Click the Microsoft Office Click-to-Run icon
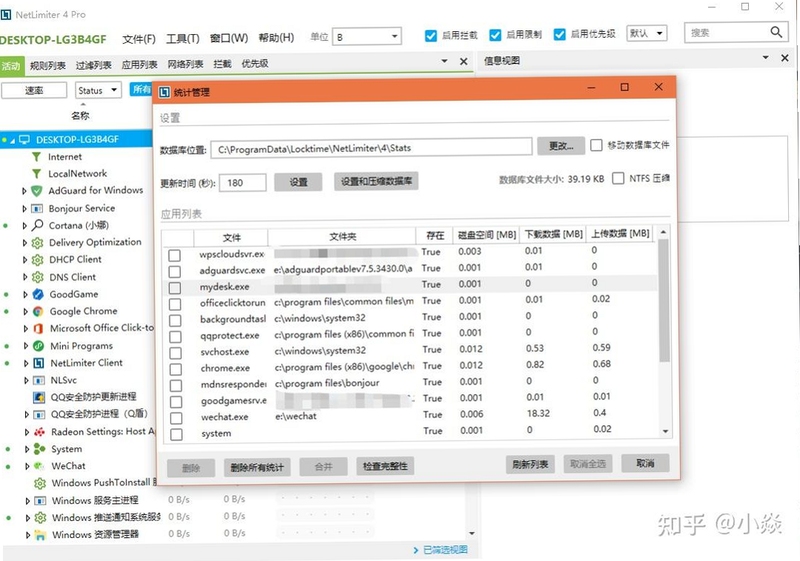The width and height of the screenshot is (800, 561). 38,328
